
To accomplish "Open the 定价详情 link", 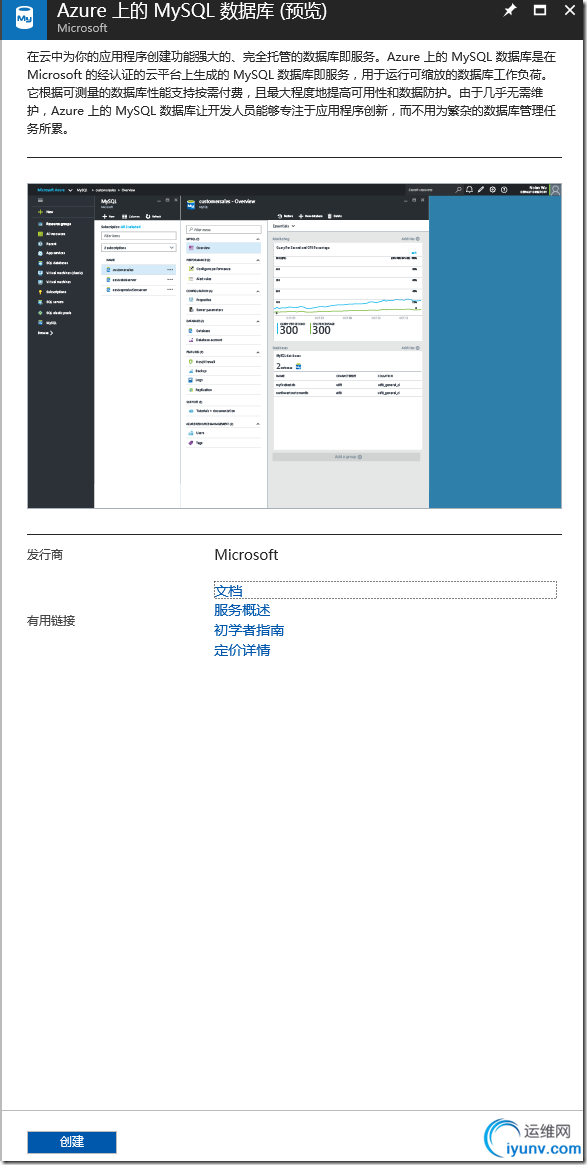I will point(242,650).
